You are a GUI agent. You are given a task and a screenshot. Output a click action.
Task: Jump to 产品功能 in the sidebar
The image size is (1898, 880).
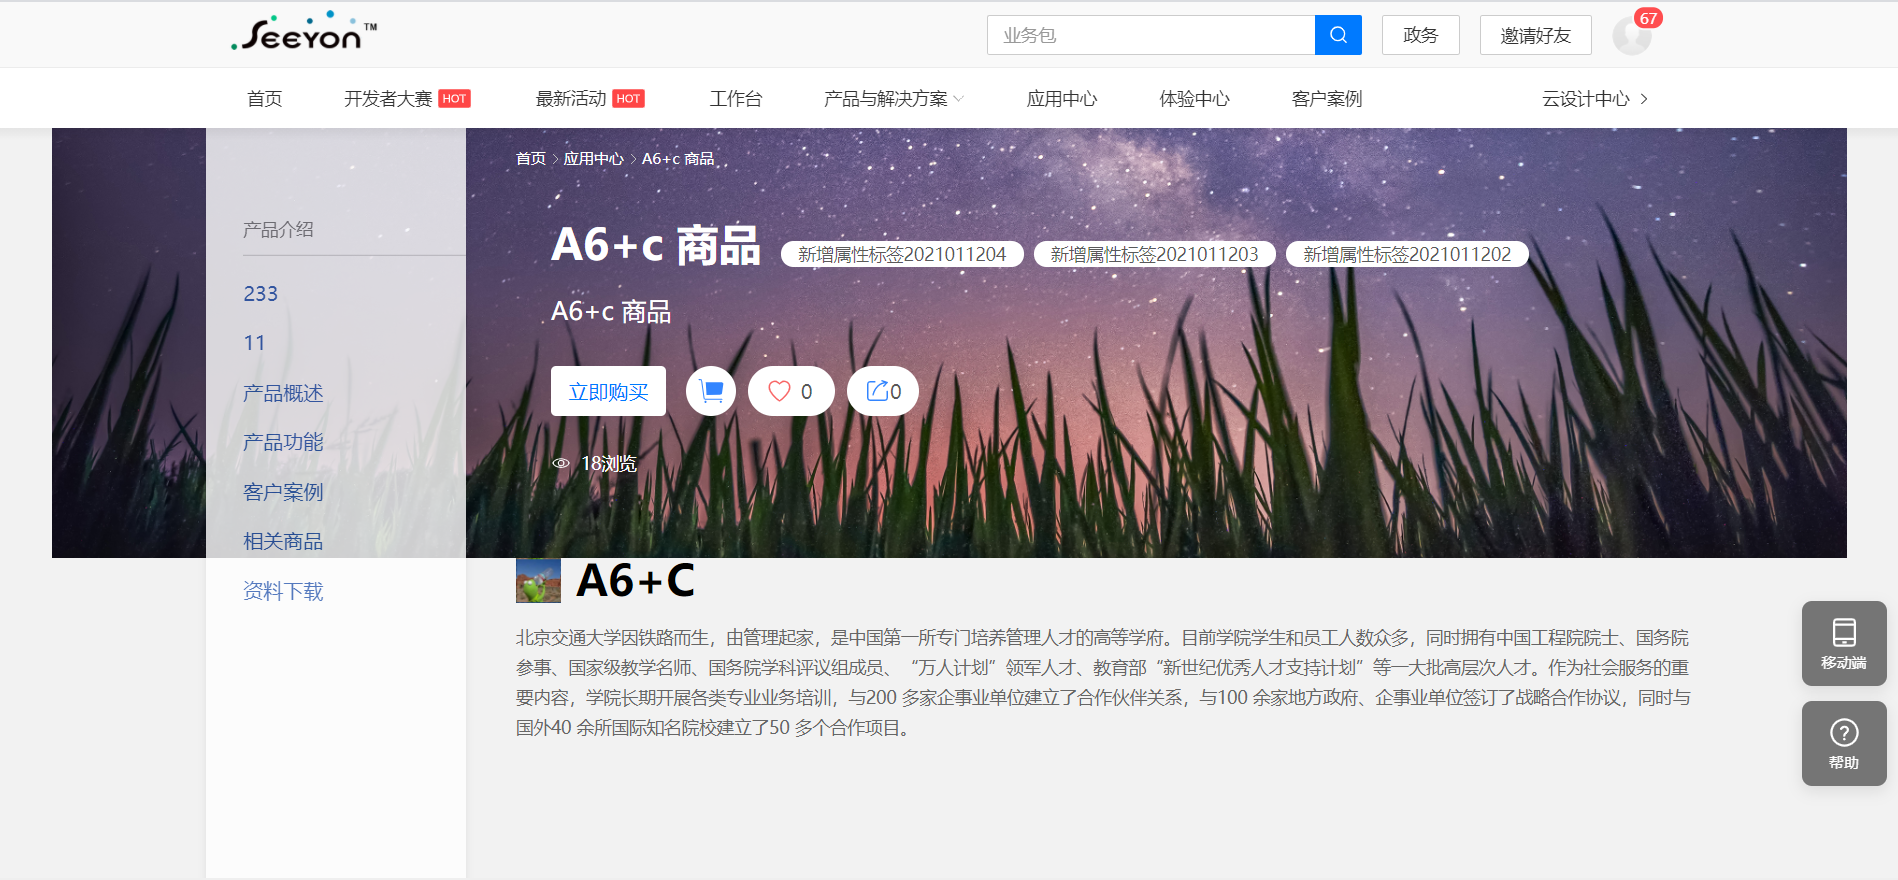point(283,442)
